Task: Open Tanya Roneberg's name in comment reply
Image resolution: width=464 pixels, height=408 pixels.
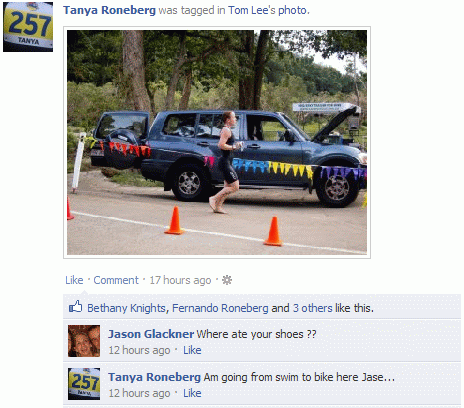Action: coord(154,377)
